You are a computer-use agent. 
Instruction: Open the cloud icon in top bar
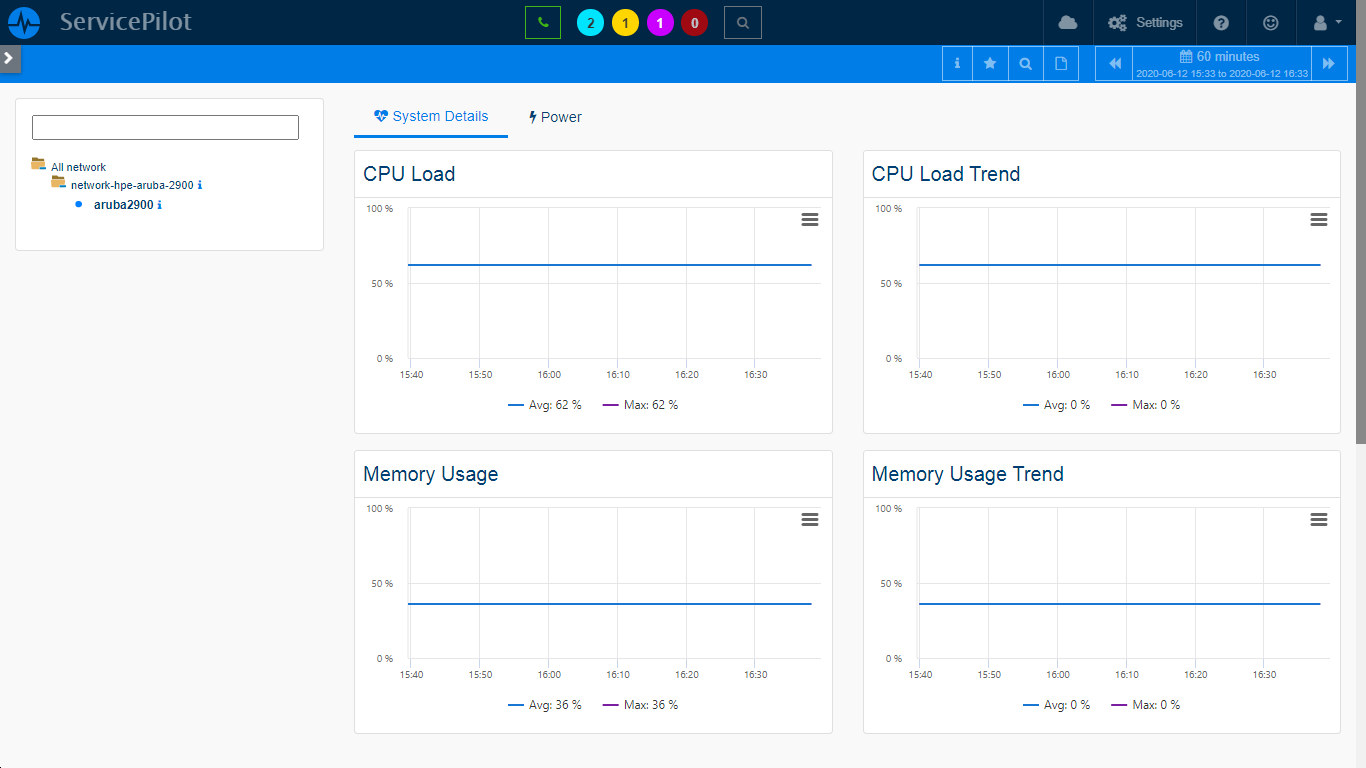click(x=1068, y=22)
